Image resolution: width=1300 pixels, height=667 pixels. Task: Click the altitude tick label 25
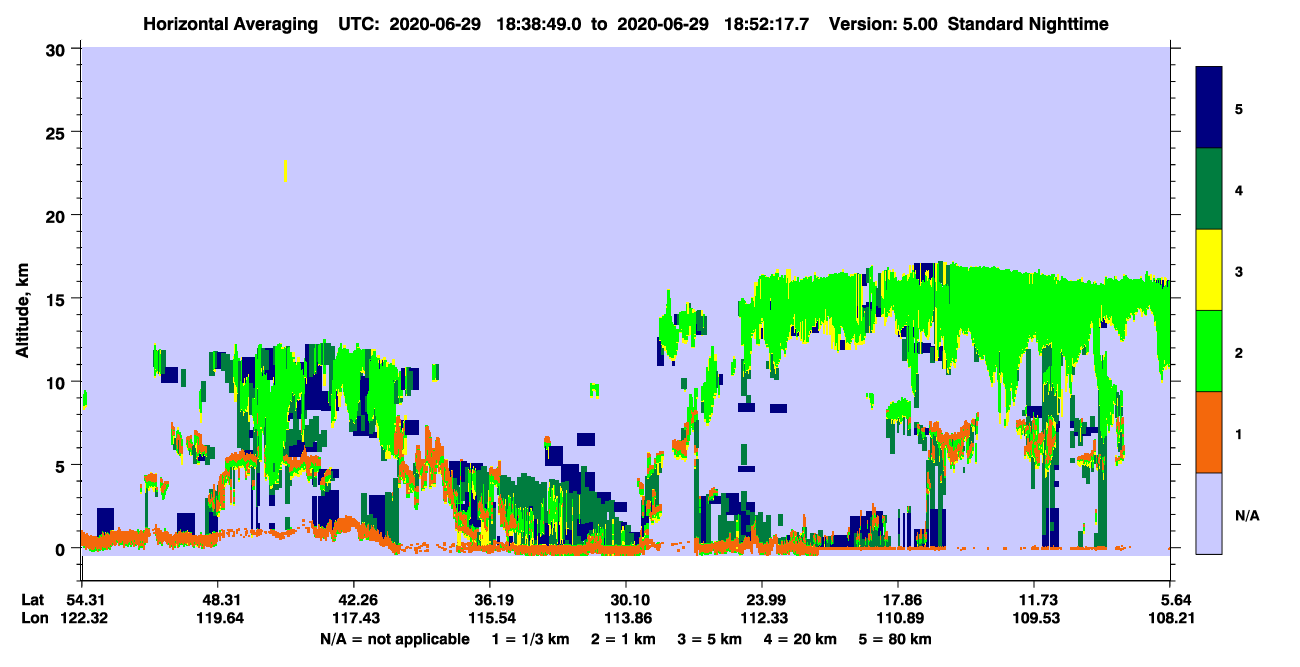point(57,132)
